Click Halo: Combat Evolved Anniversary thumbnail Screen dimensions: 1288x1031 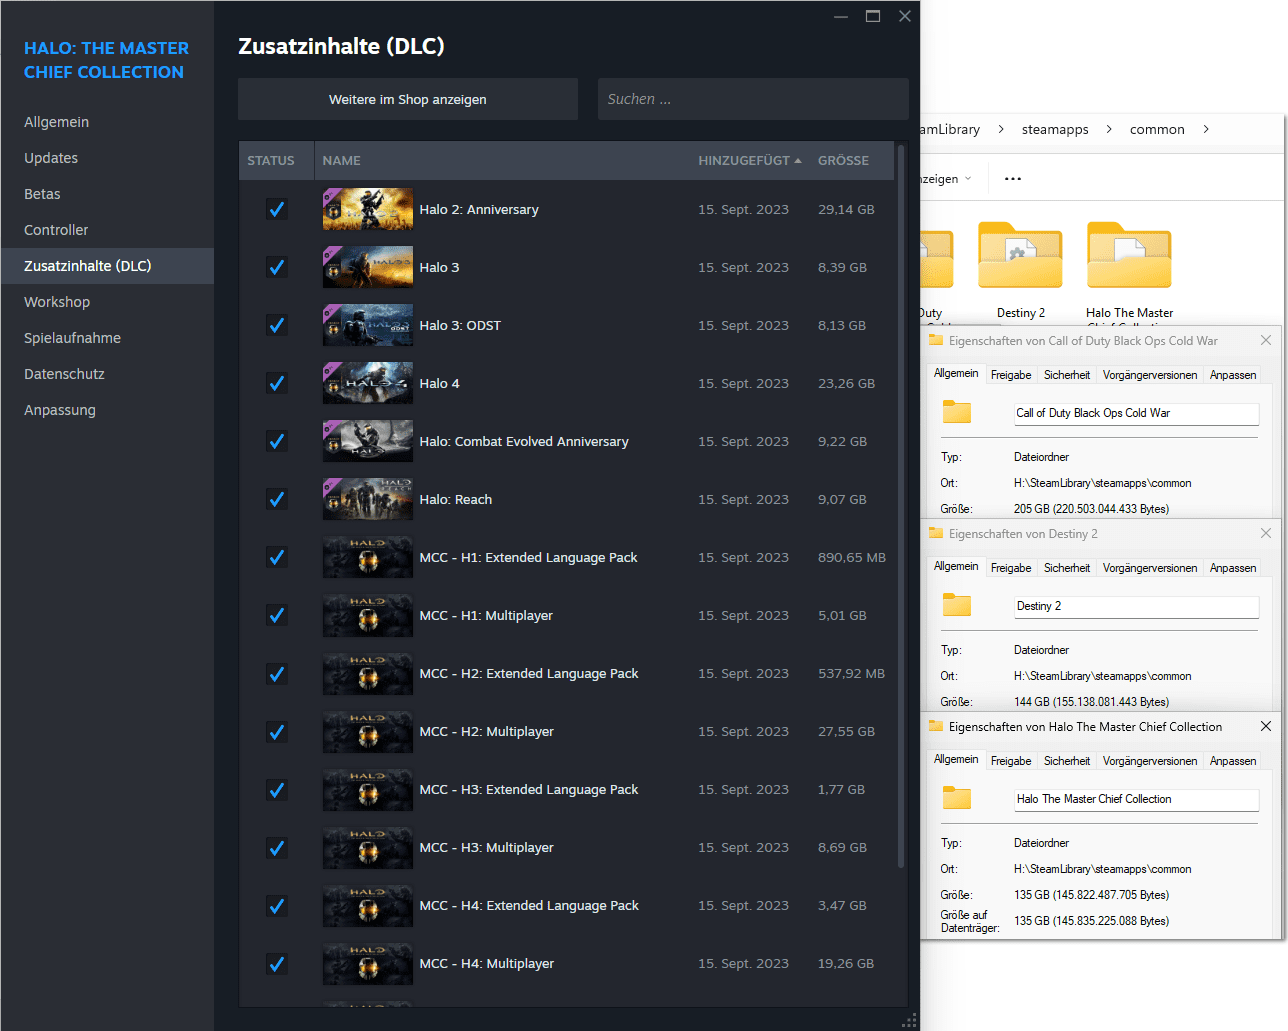click(x=367, y=441)
